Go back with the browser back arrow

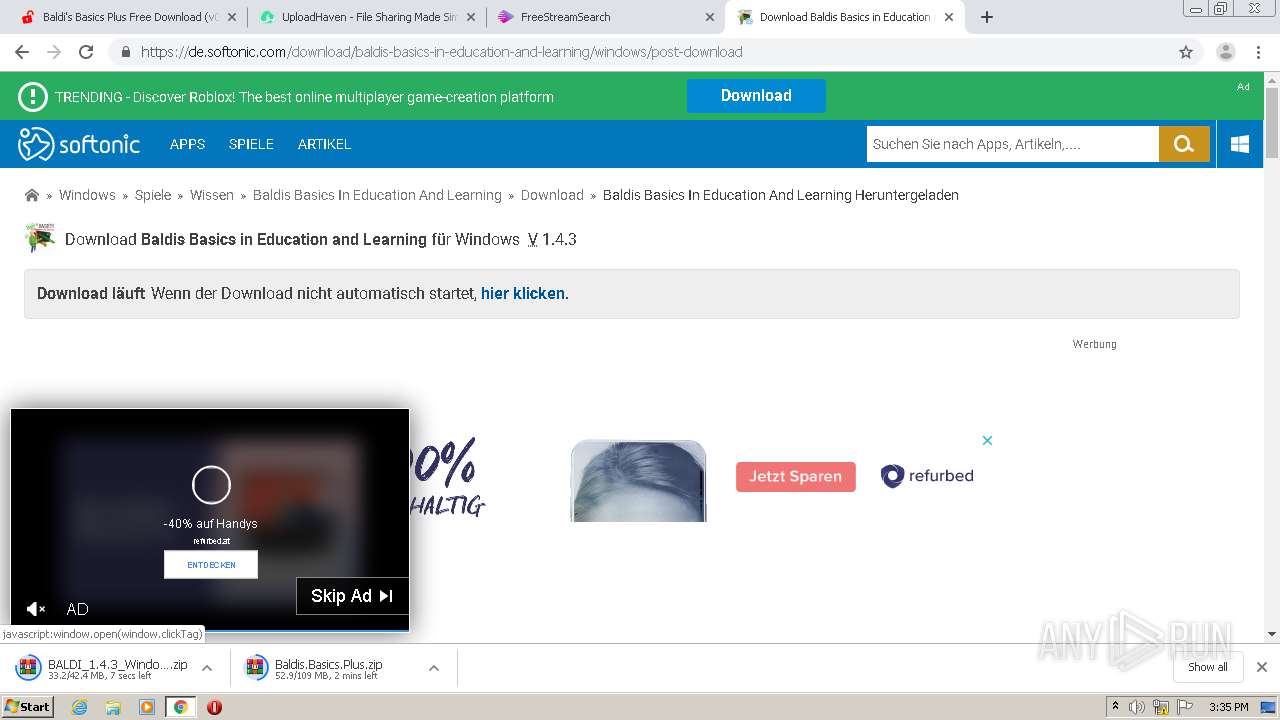coord(22,52)
